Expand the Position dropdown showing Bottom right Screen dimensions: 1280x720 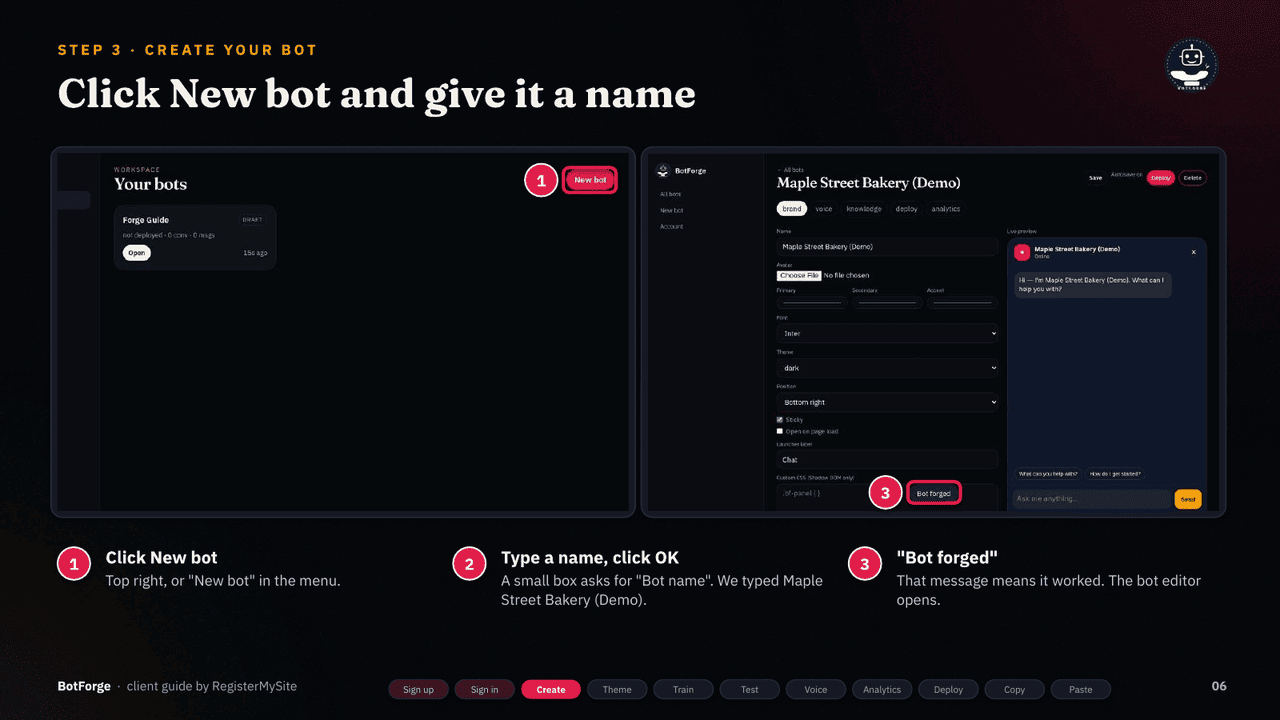(x=887, y=402)
